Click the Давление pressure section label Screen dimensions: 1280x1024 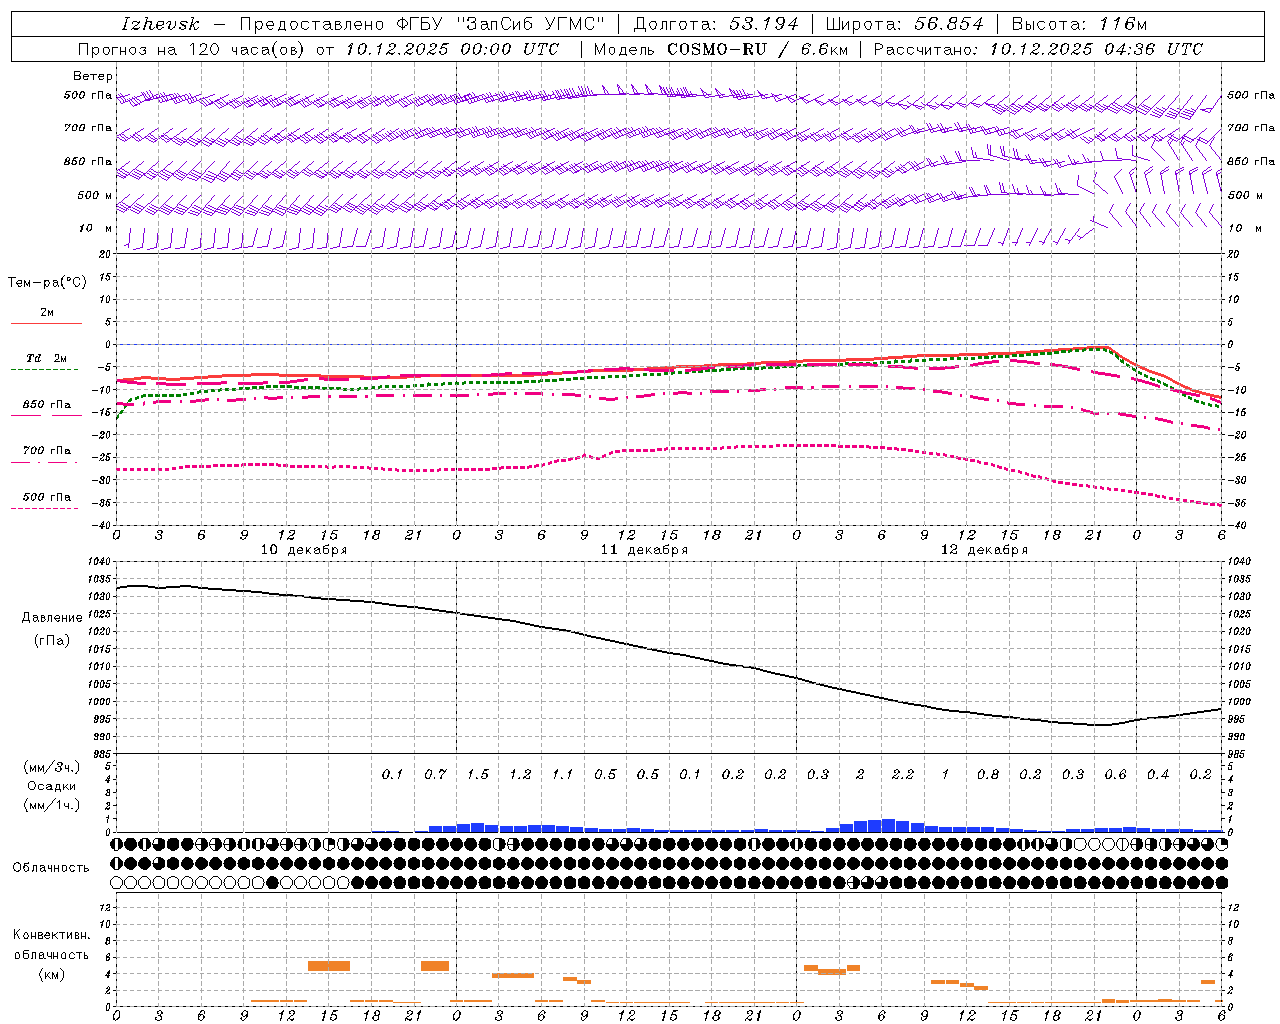52,618
